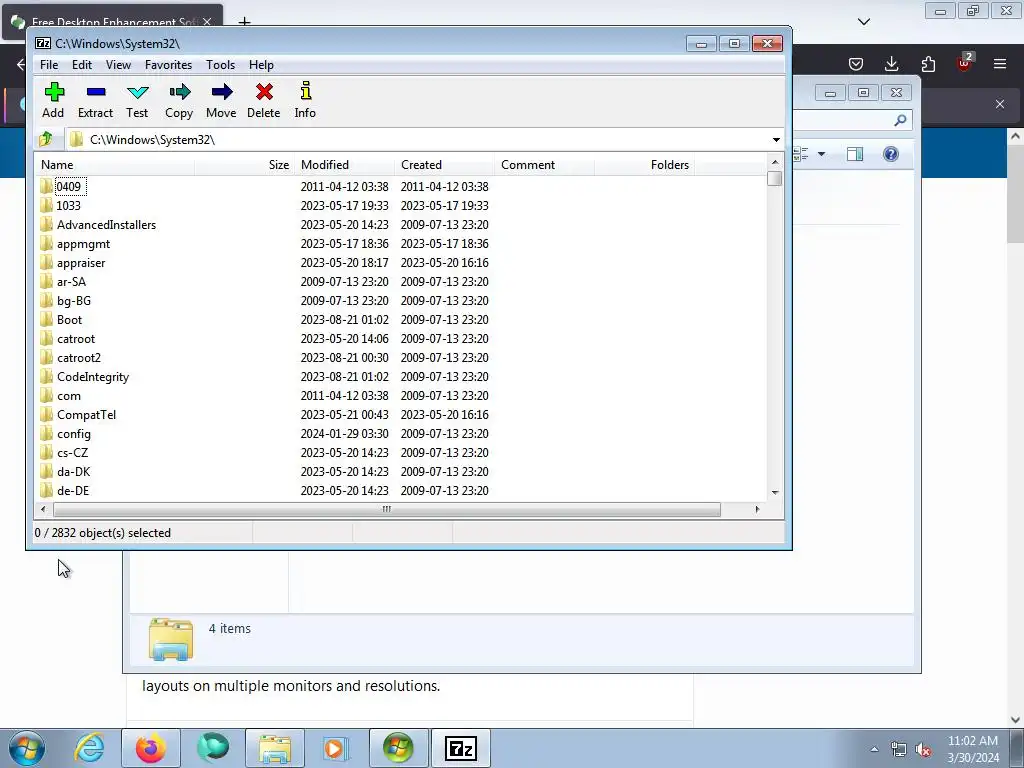Viewport: 1024px width, 768px height.
Task: Open Firefox from the taskbar
Action: click(x=151, y=748)
